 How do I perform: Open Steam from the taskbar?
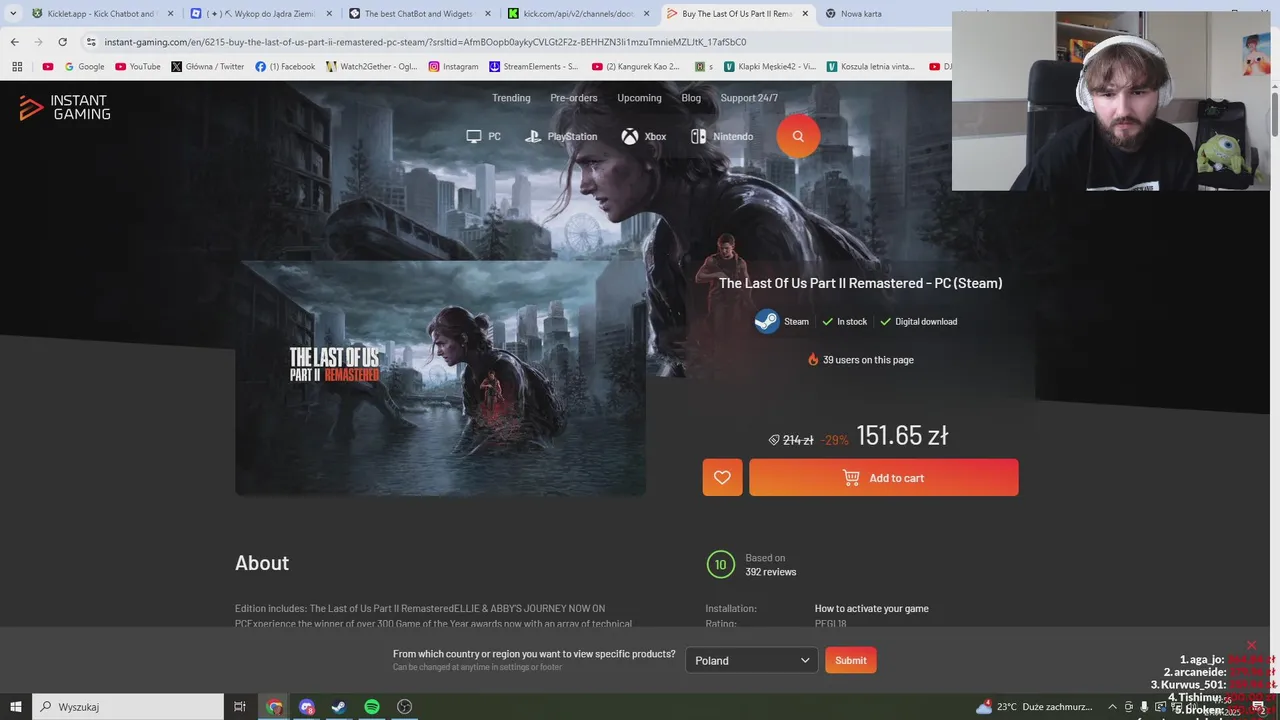point(339,707)
